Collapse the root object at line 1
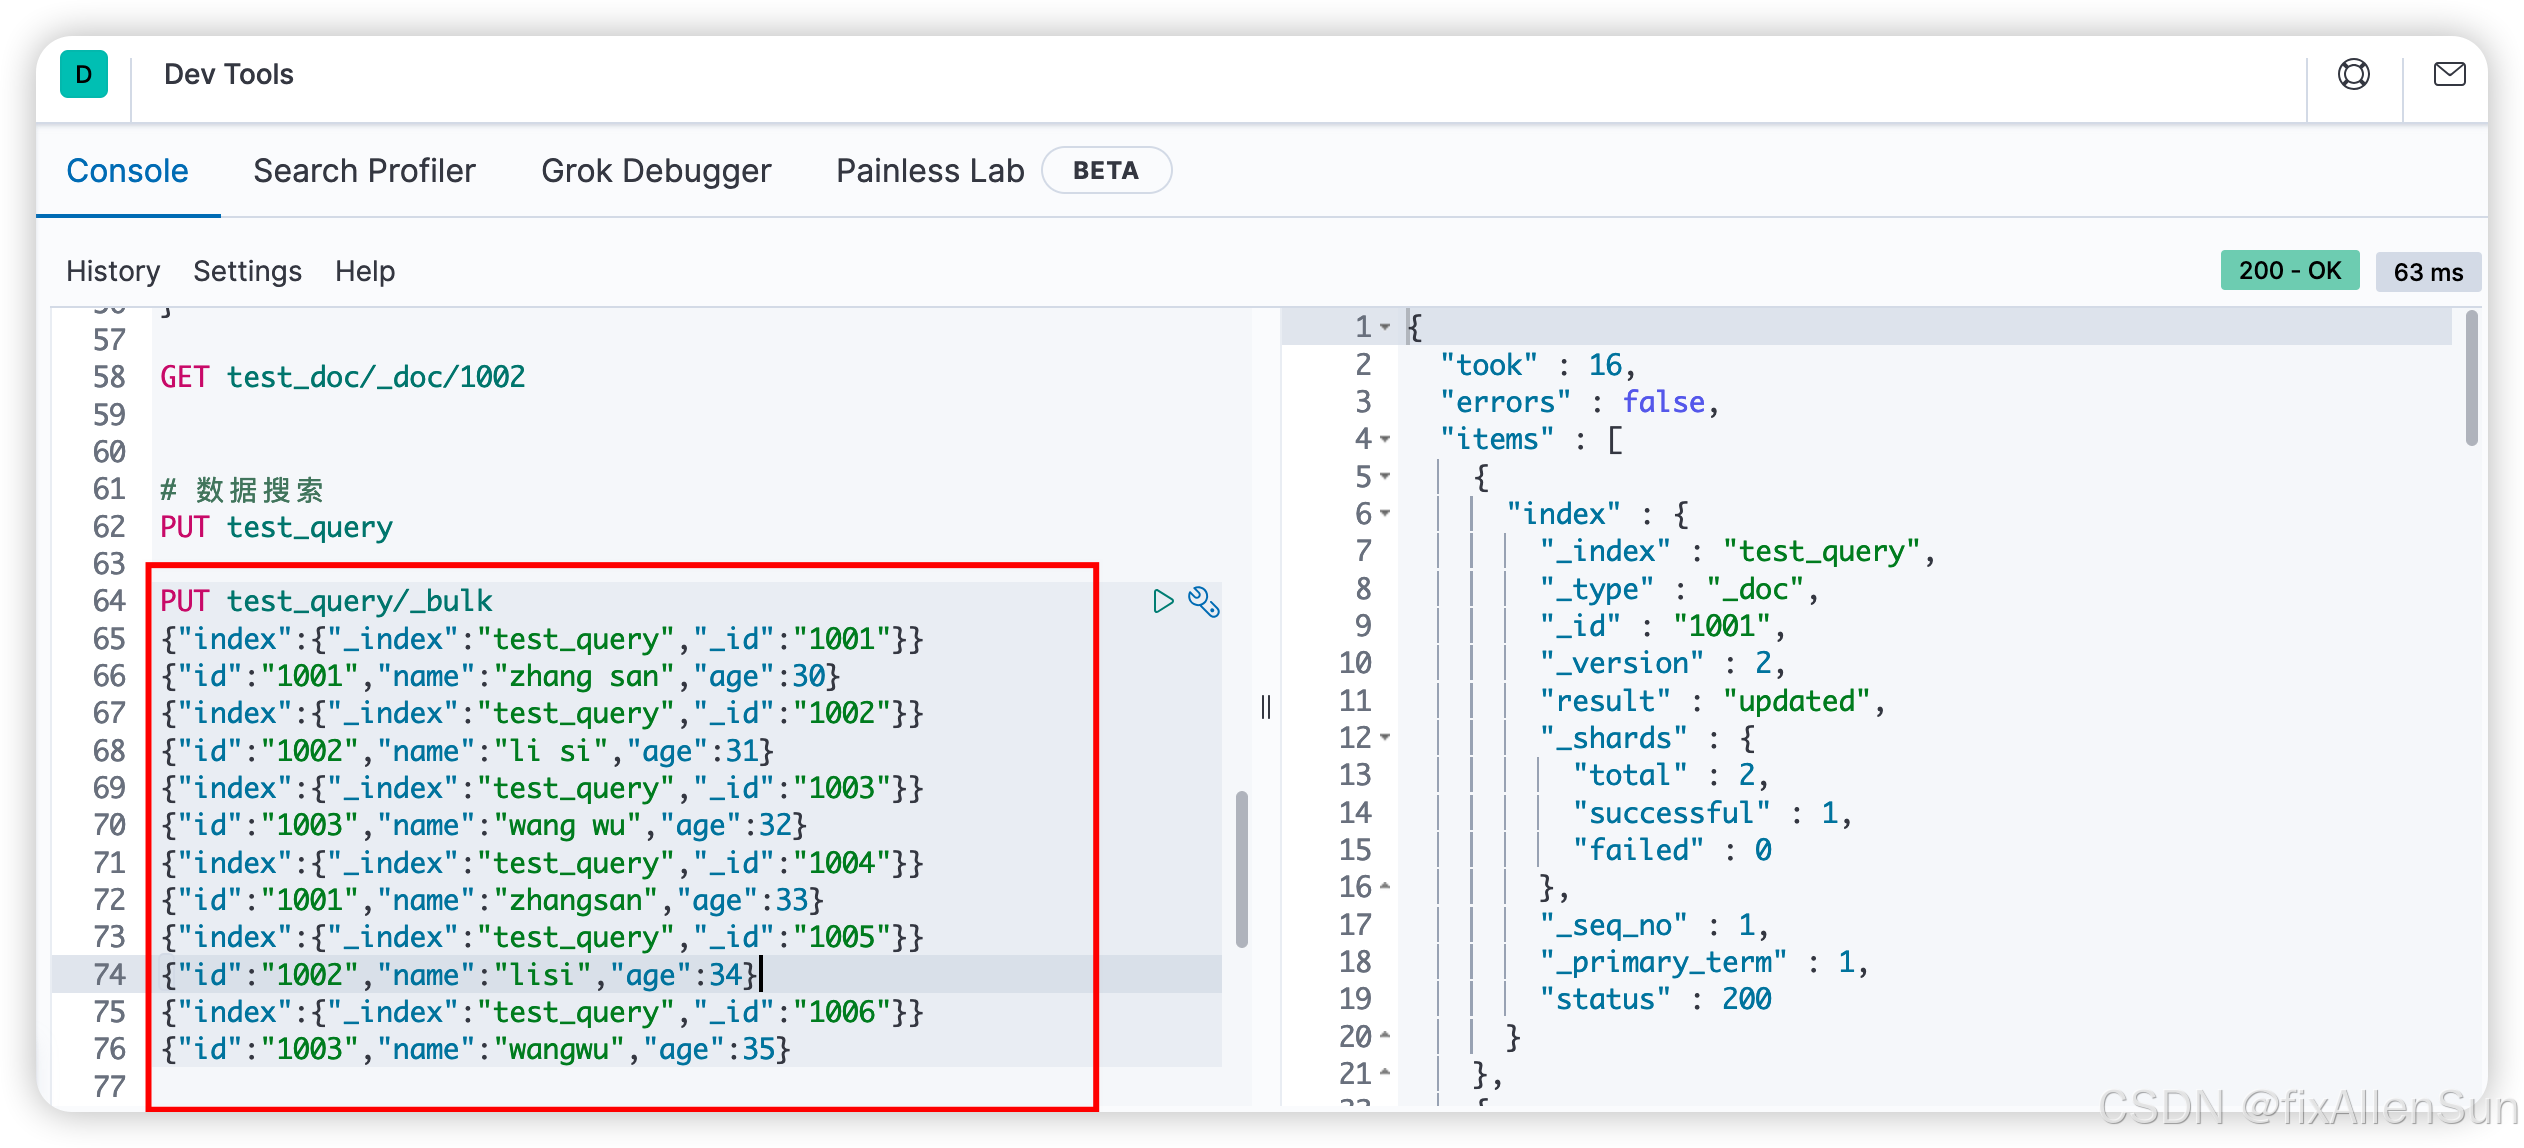This screenshot has height=1148, width=2524. [1385, 327]
